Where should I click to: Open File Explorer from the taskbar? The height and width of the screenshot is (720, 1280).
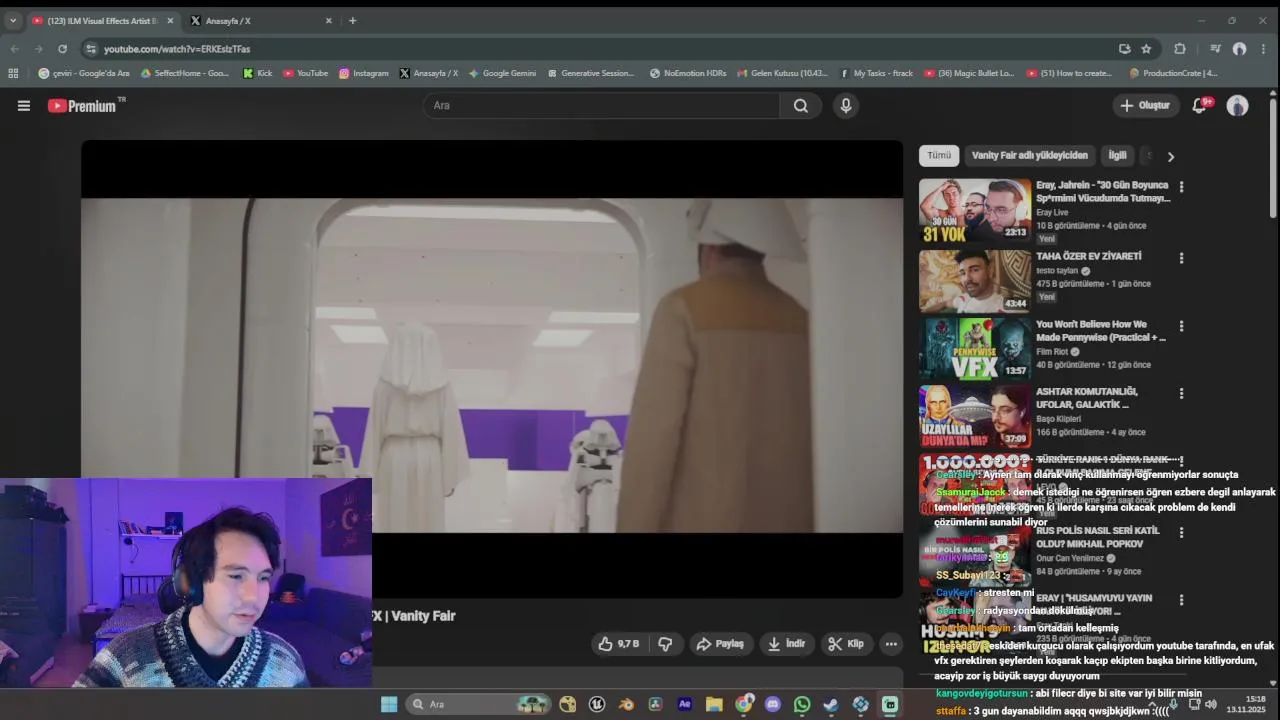point(714,704)
